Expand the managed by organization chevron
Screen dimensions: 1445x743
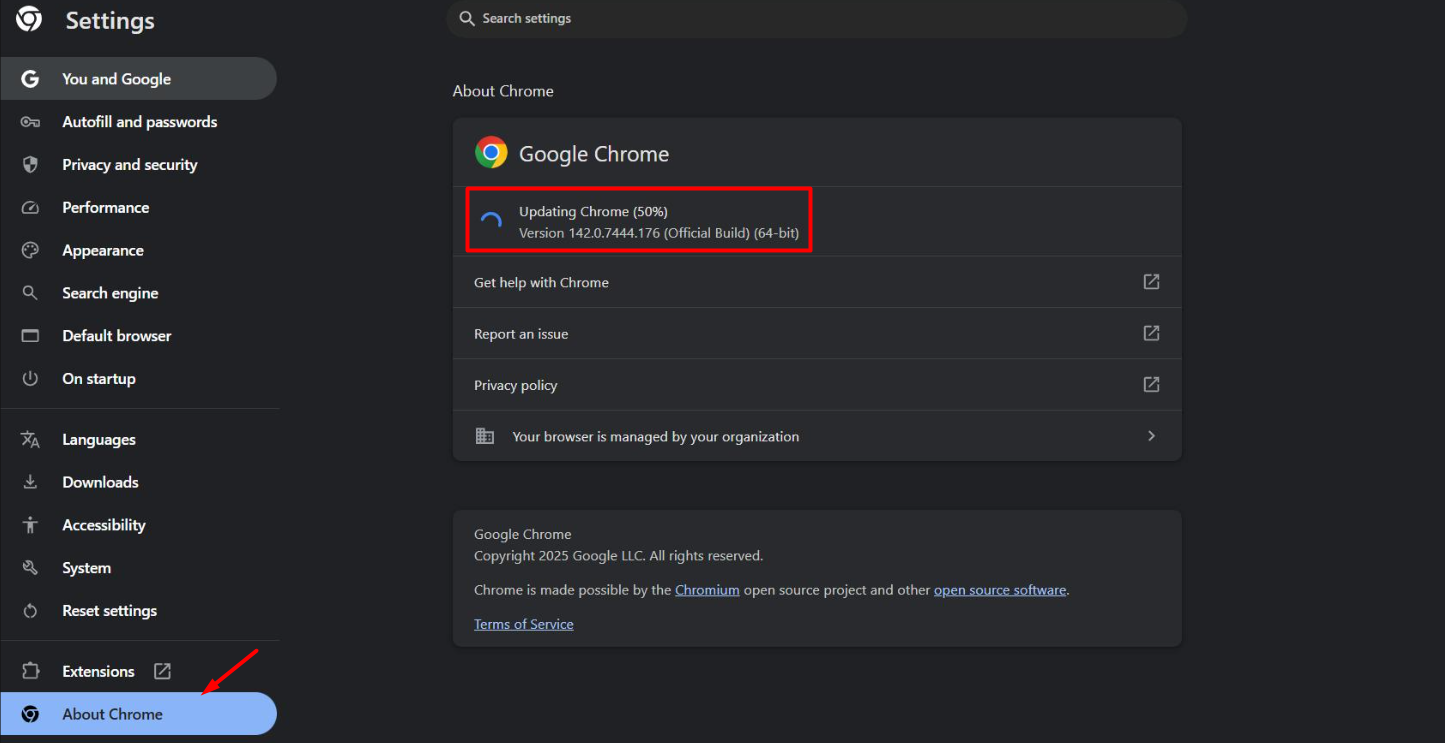click(x=1151, y=436)
